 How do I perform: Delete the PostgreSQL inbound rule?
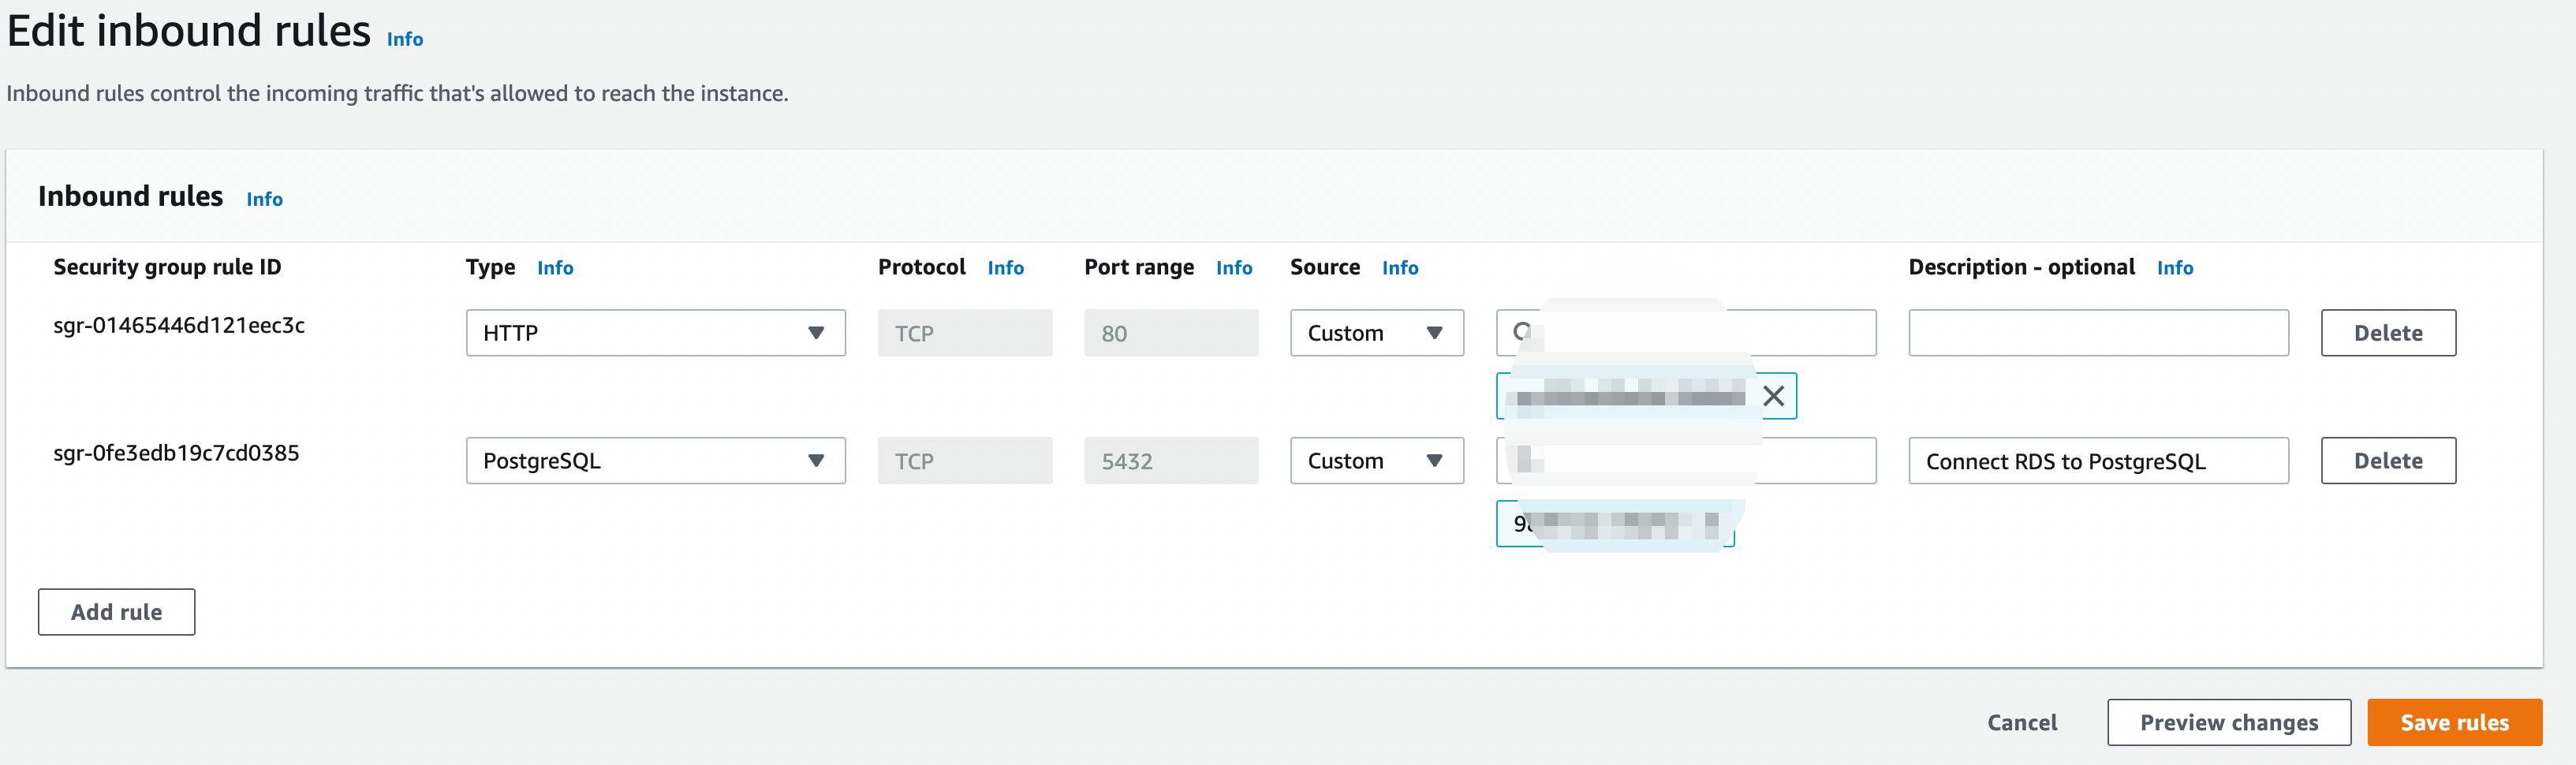pos(2387,461)
